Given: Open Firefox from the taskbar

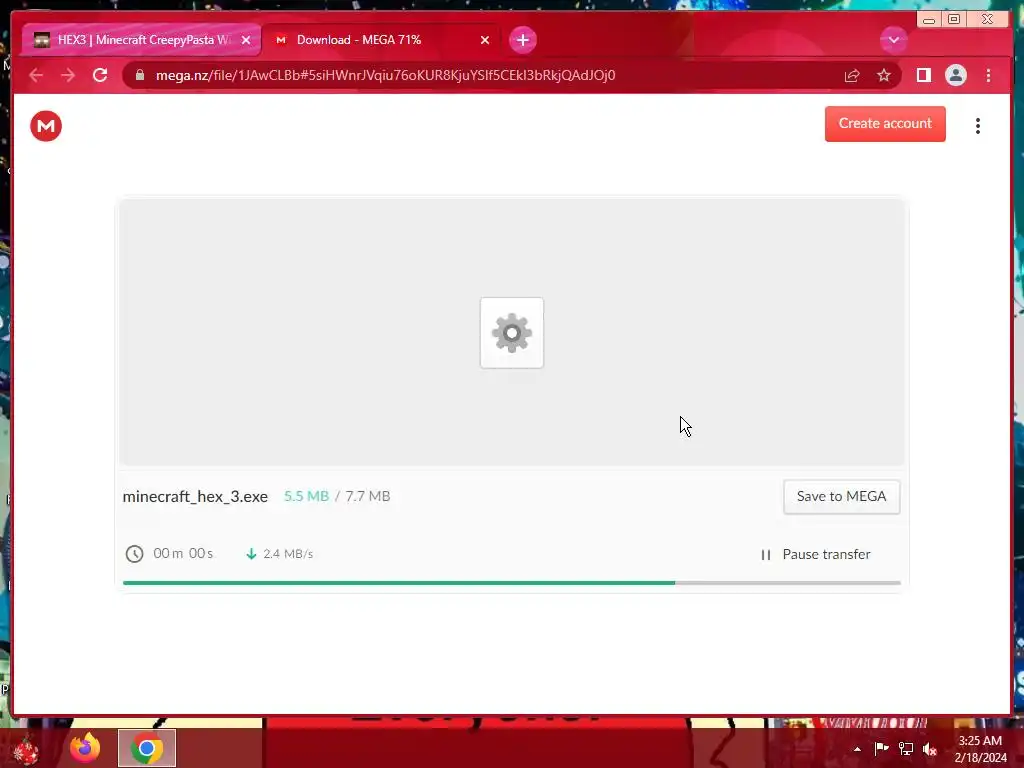Looking at the screenshot, I should pos(85,748).
